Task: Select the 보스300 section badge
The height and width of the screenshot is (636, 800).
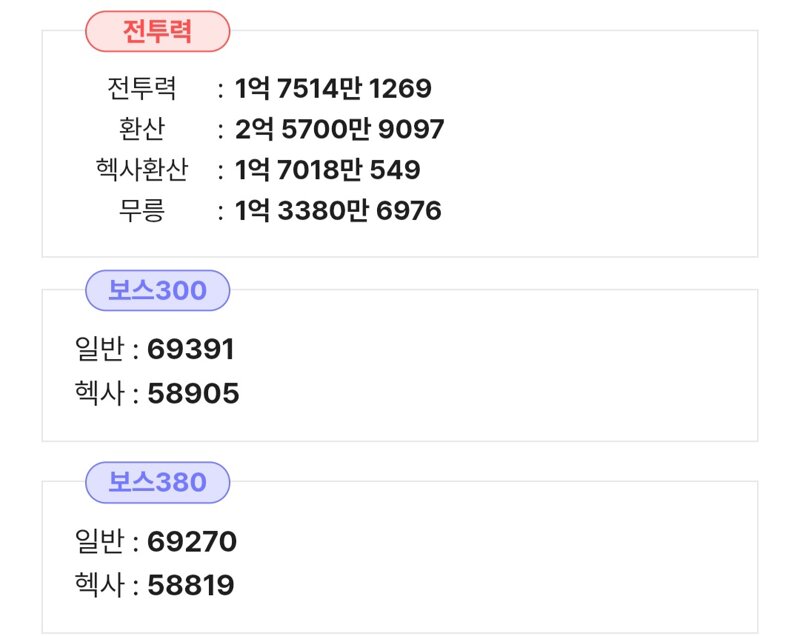Action: tap(157, 290)
